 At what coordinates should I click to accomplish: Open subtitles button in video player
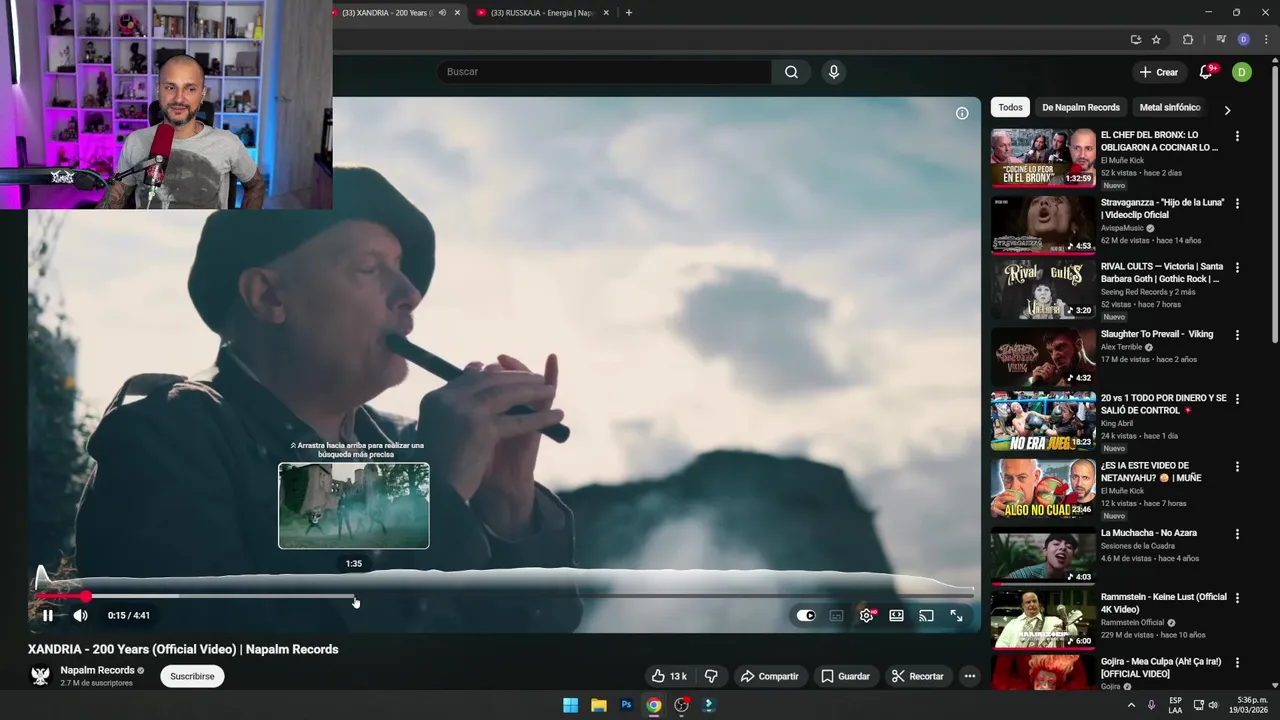pyautogui.click(x=837, y=616)
